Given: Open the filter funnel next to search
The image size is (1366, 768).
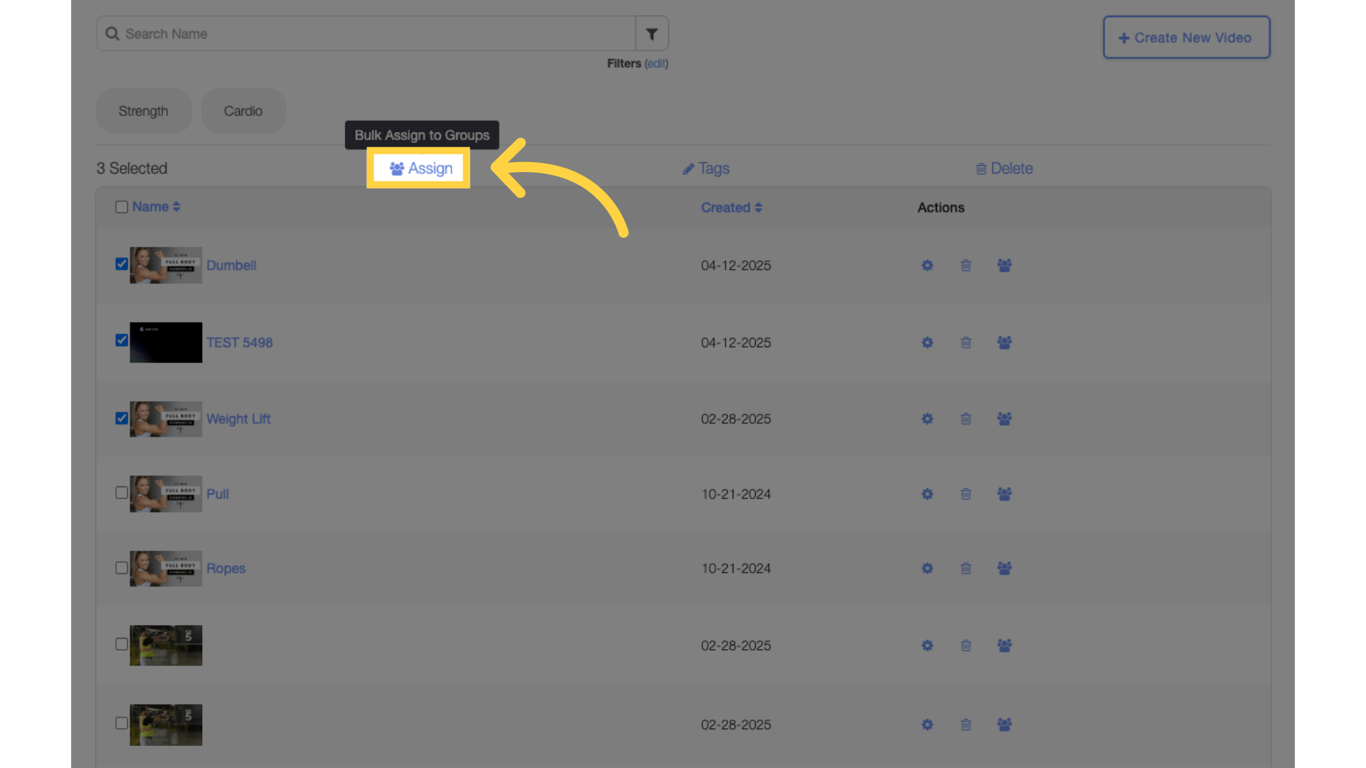Looking at the screenshot, I should pyautogui.click(x=652, y=33).
